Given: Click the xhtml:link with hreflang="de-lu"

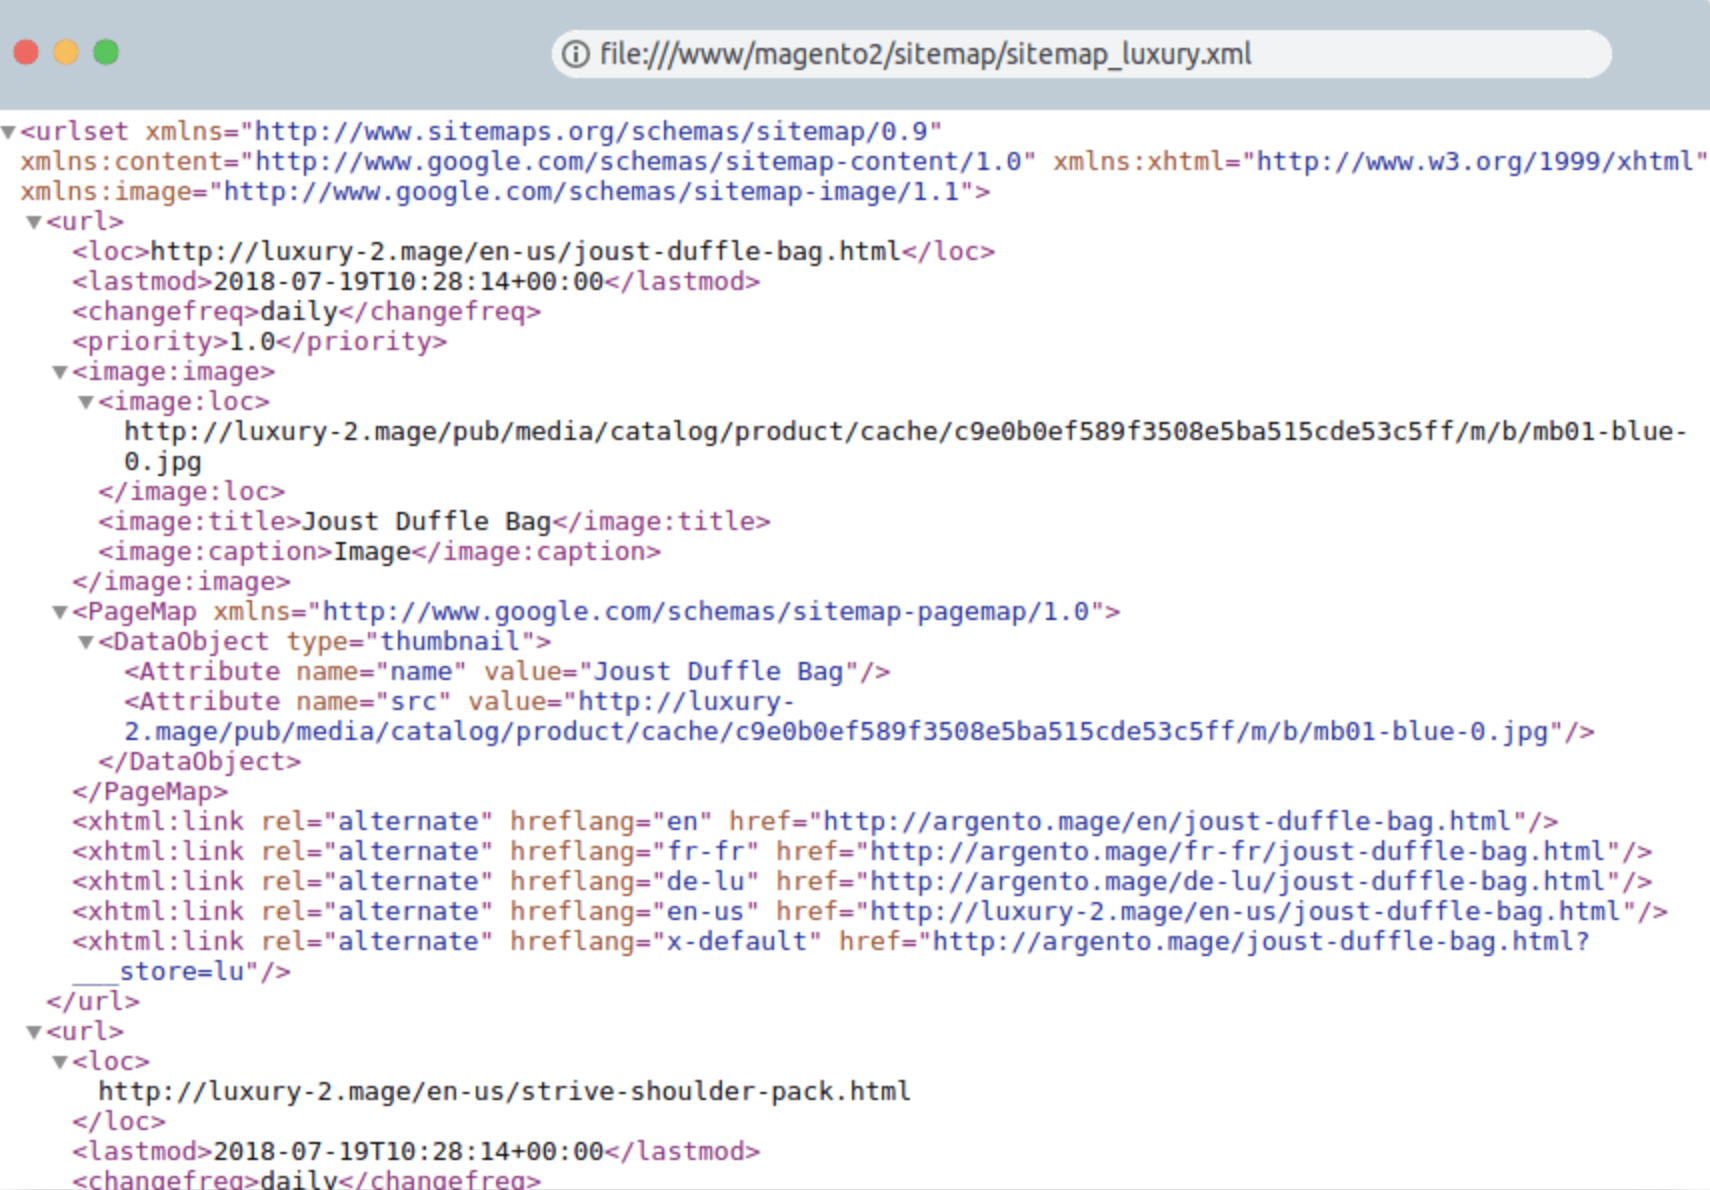Looking at the screenshot, I should pyautogui.click(x=862, y=882).
